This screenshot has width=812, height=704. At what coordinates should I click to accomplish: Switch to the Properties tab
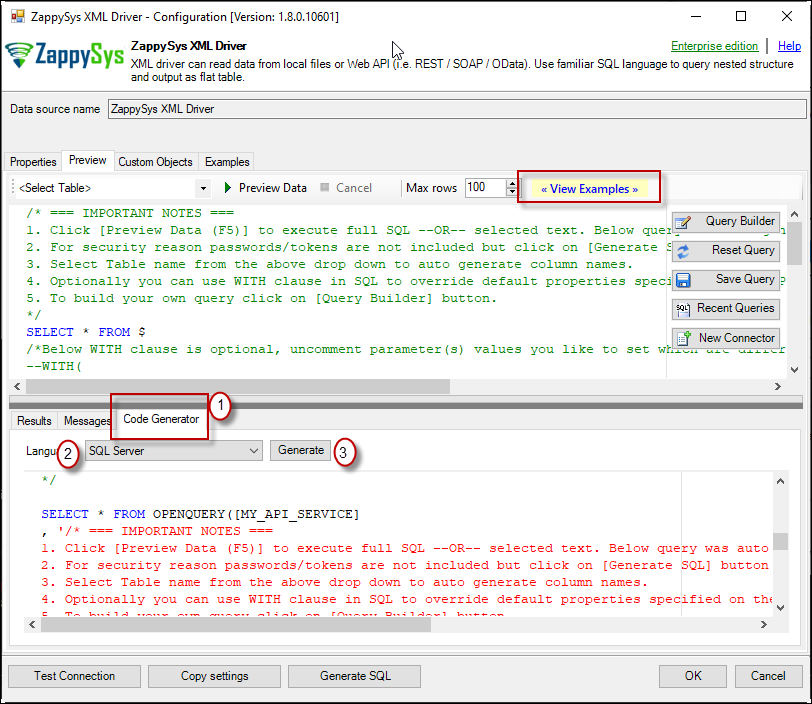(x=33, y=162)
